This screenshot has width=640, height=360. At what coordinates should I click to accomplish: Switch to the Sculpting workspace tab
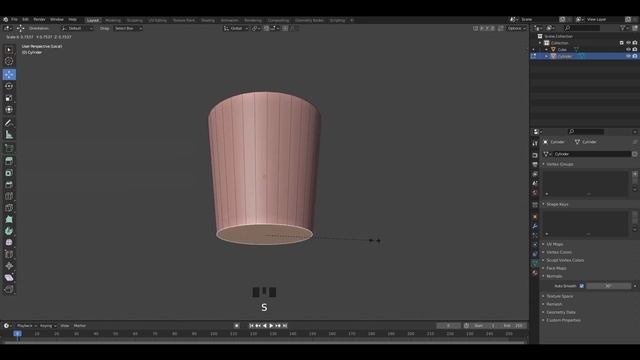coord(134,20)
